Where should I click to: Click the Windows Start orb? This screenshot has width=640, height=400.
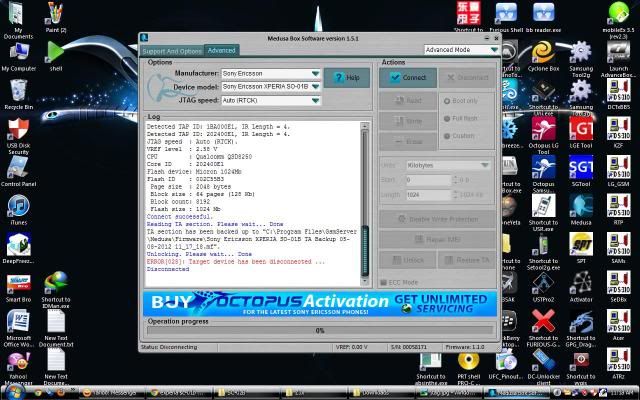click(15, 392)
